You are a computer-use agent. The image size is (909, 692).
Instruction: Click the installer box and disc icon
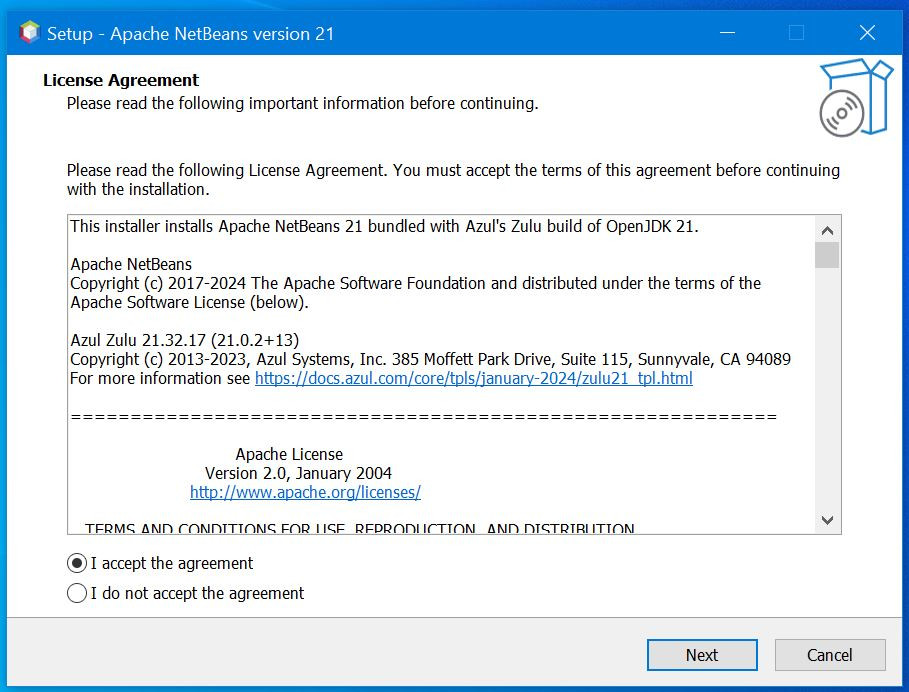tap(853, 97)
